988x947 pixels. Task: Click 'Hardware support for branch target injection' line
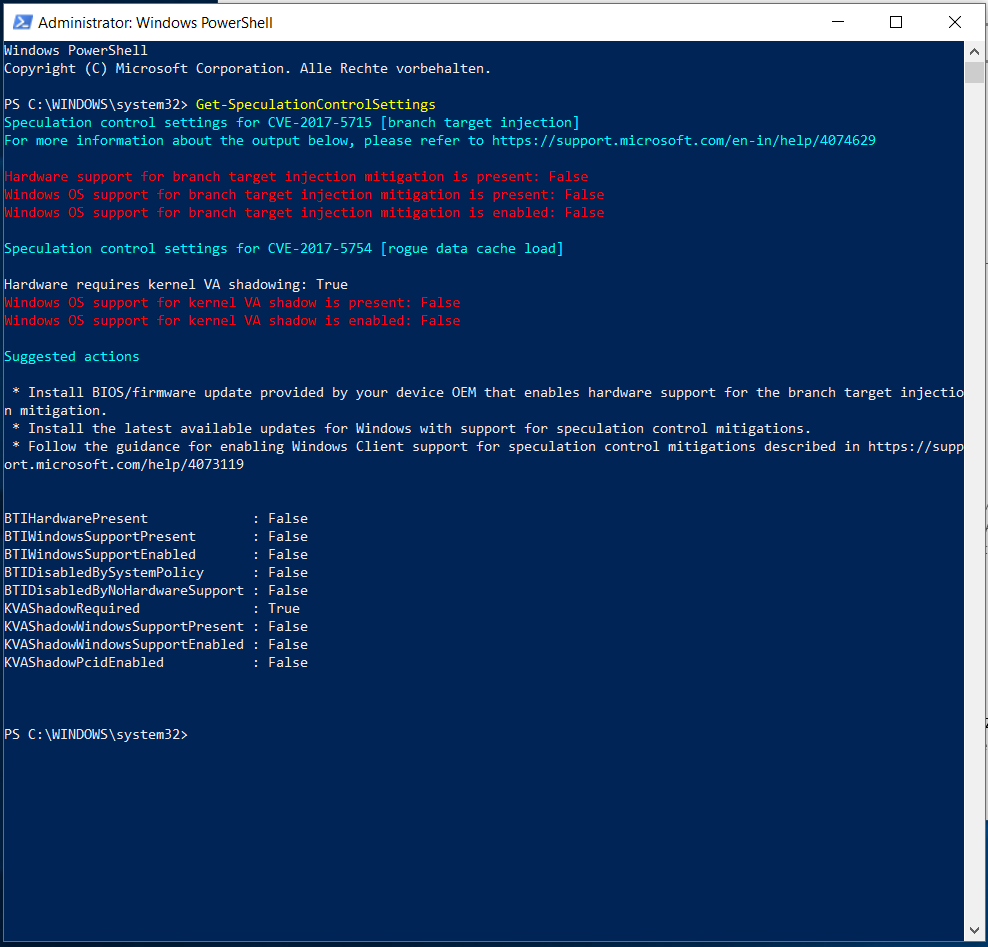pos(296,176)
